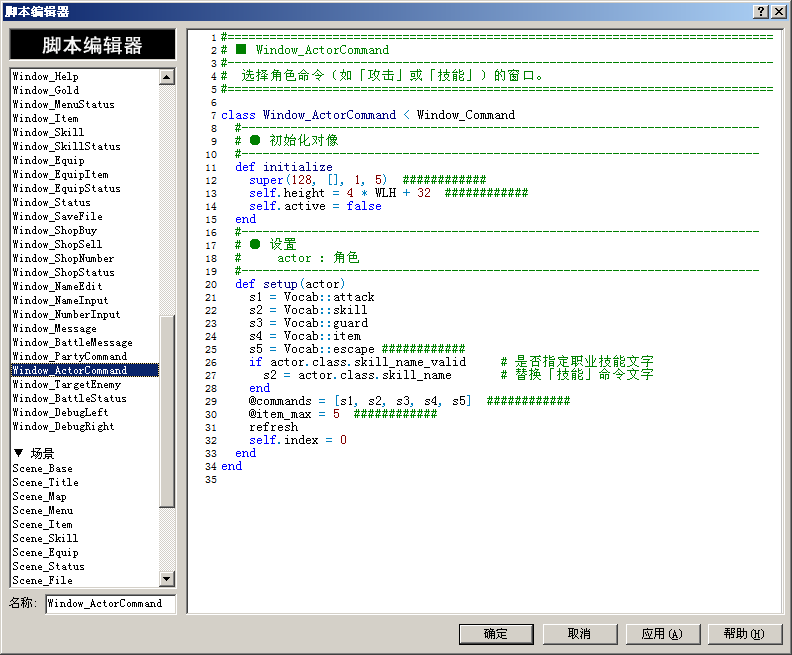Click the script list scroll down arrow
Viewport: 792px width, 655px height.
pyautogui.click(x=167, y=579)
